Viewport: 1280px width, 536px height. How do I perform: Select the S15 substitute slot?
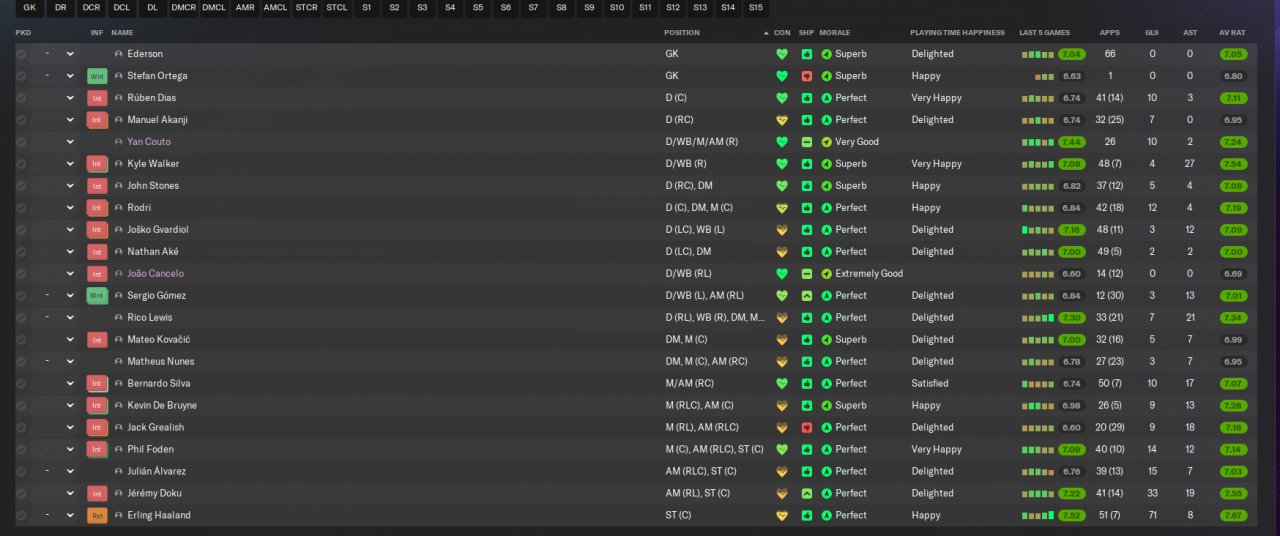tap(755, 8)
